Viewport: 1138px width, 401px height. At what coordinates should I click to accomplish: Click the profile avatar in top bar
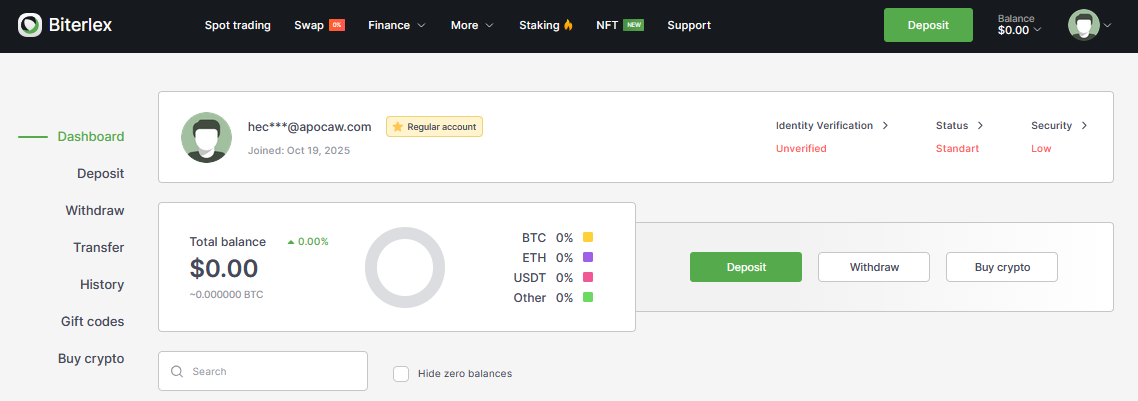pyautogui.click(x=1083, y=25)
